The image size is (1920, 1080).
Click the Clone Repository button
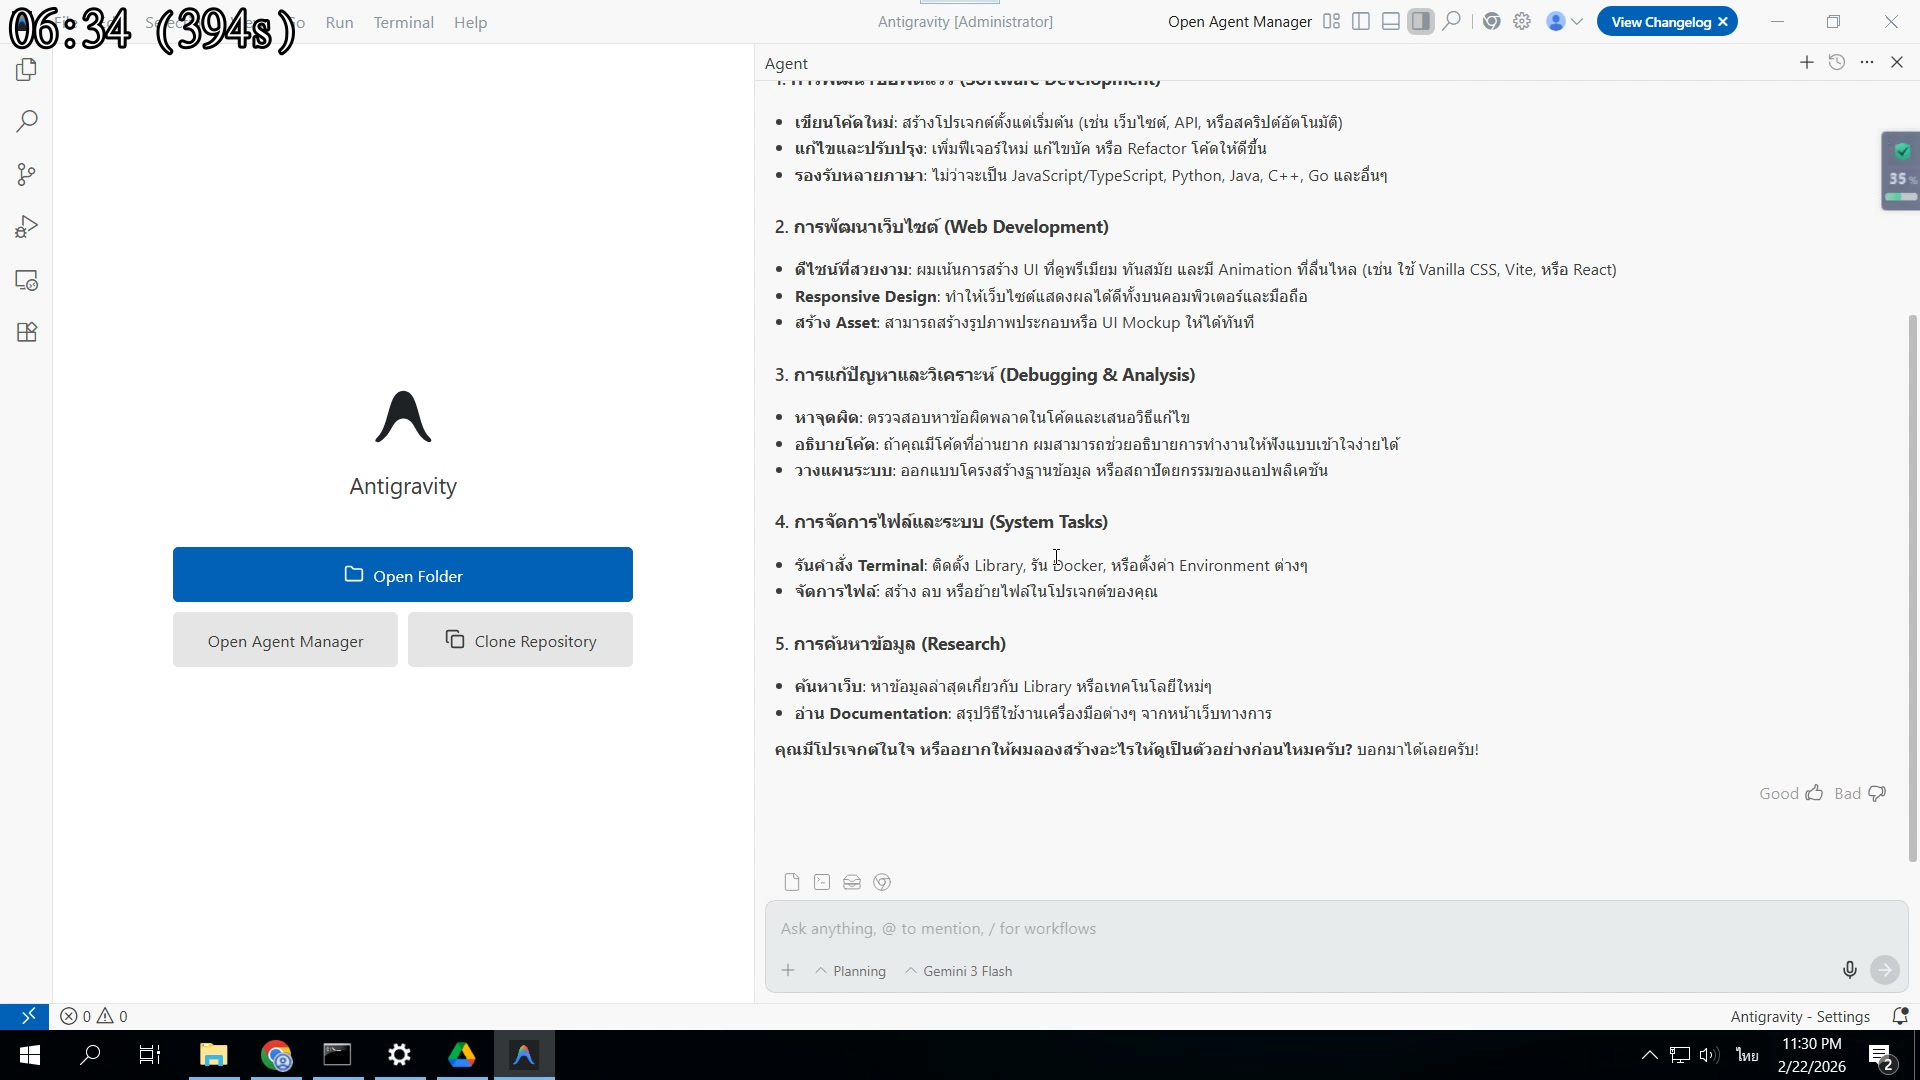pos(520,641)
